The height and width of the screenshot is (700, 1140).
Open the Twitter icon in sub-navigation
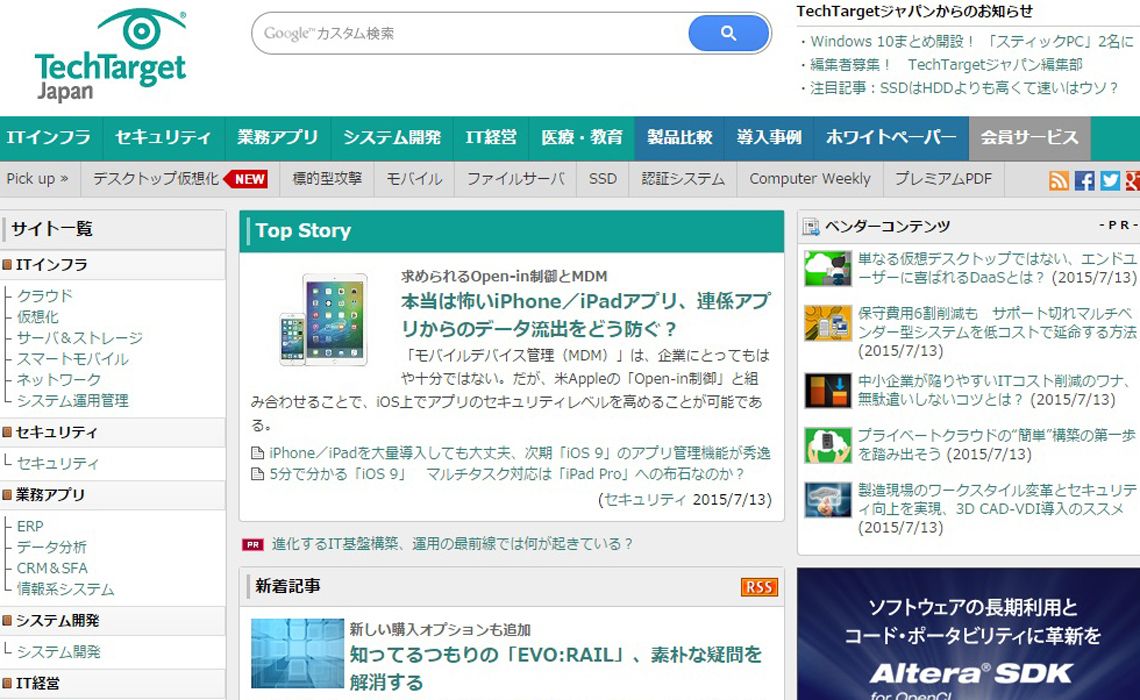point(1109,180)
